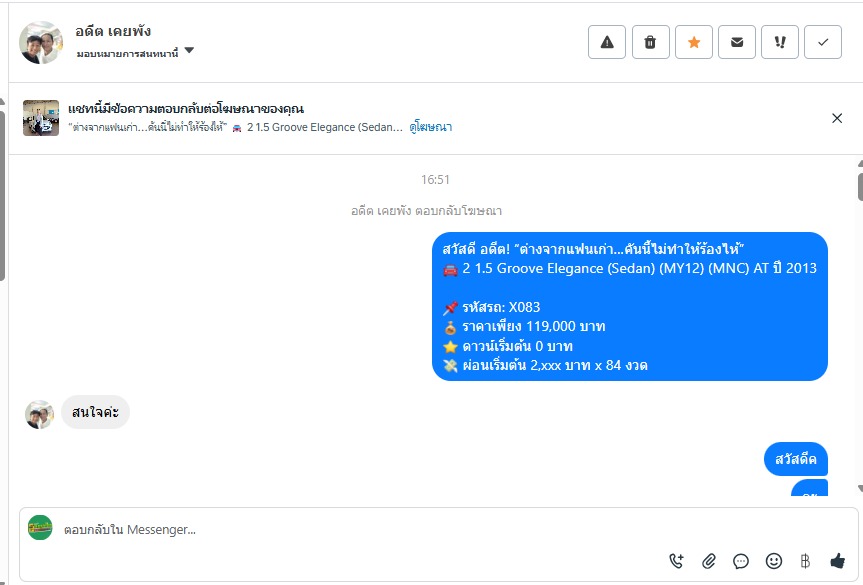This screenshot has height=585, width=863.
Task: Click the ad thumbnail in banner
Action: (41, 118)
